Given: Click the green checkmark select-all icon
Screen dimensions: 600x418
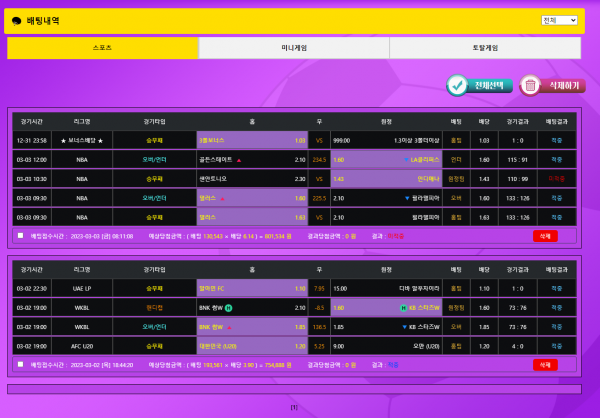Looking at the screenshot, I should pos(457,85).
